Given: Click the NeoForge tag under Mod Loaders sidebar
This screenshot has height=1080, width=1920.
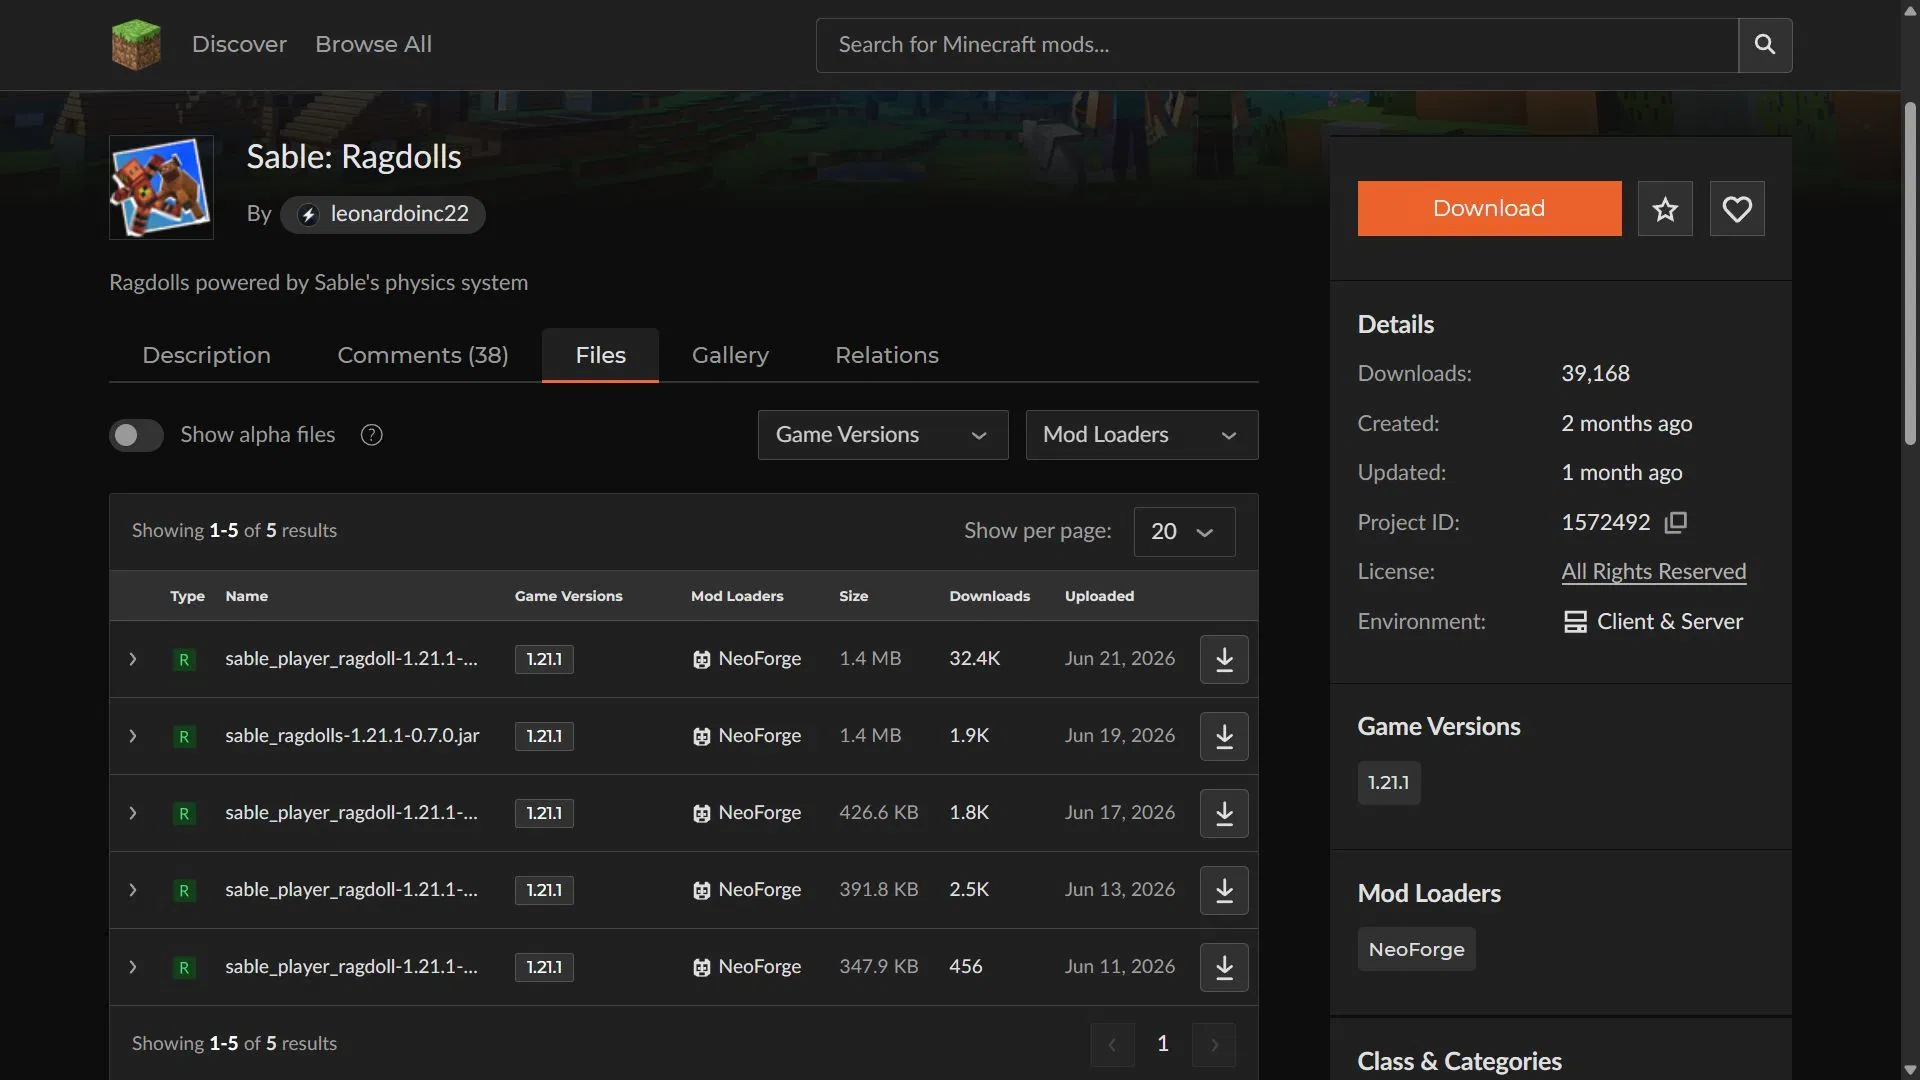Looking at the screenshot, I should [1416, 950].
